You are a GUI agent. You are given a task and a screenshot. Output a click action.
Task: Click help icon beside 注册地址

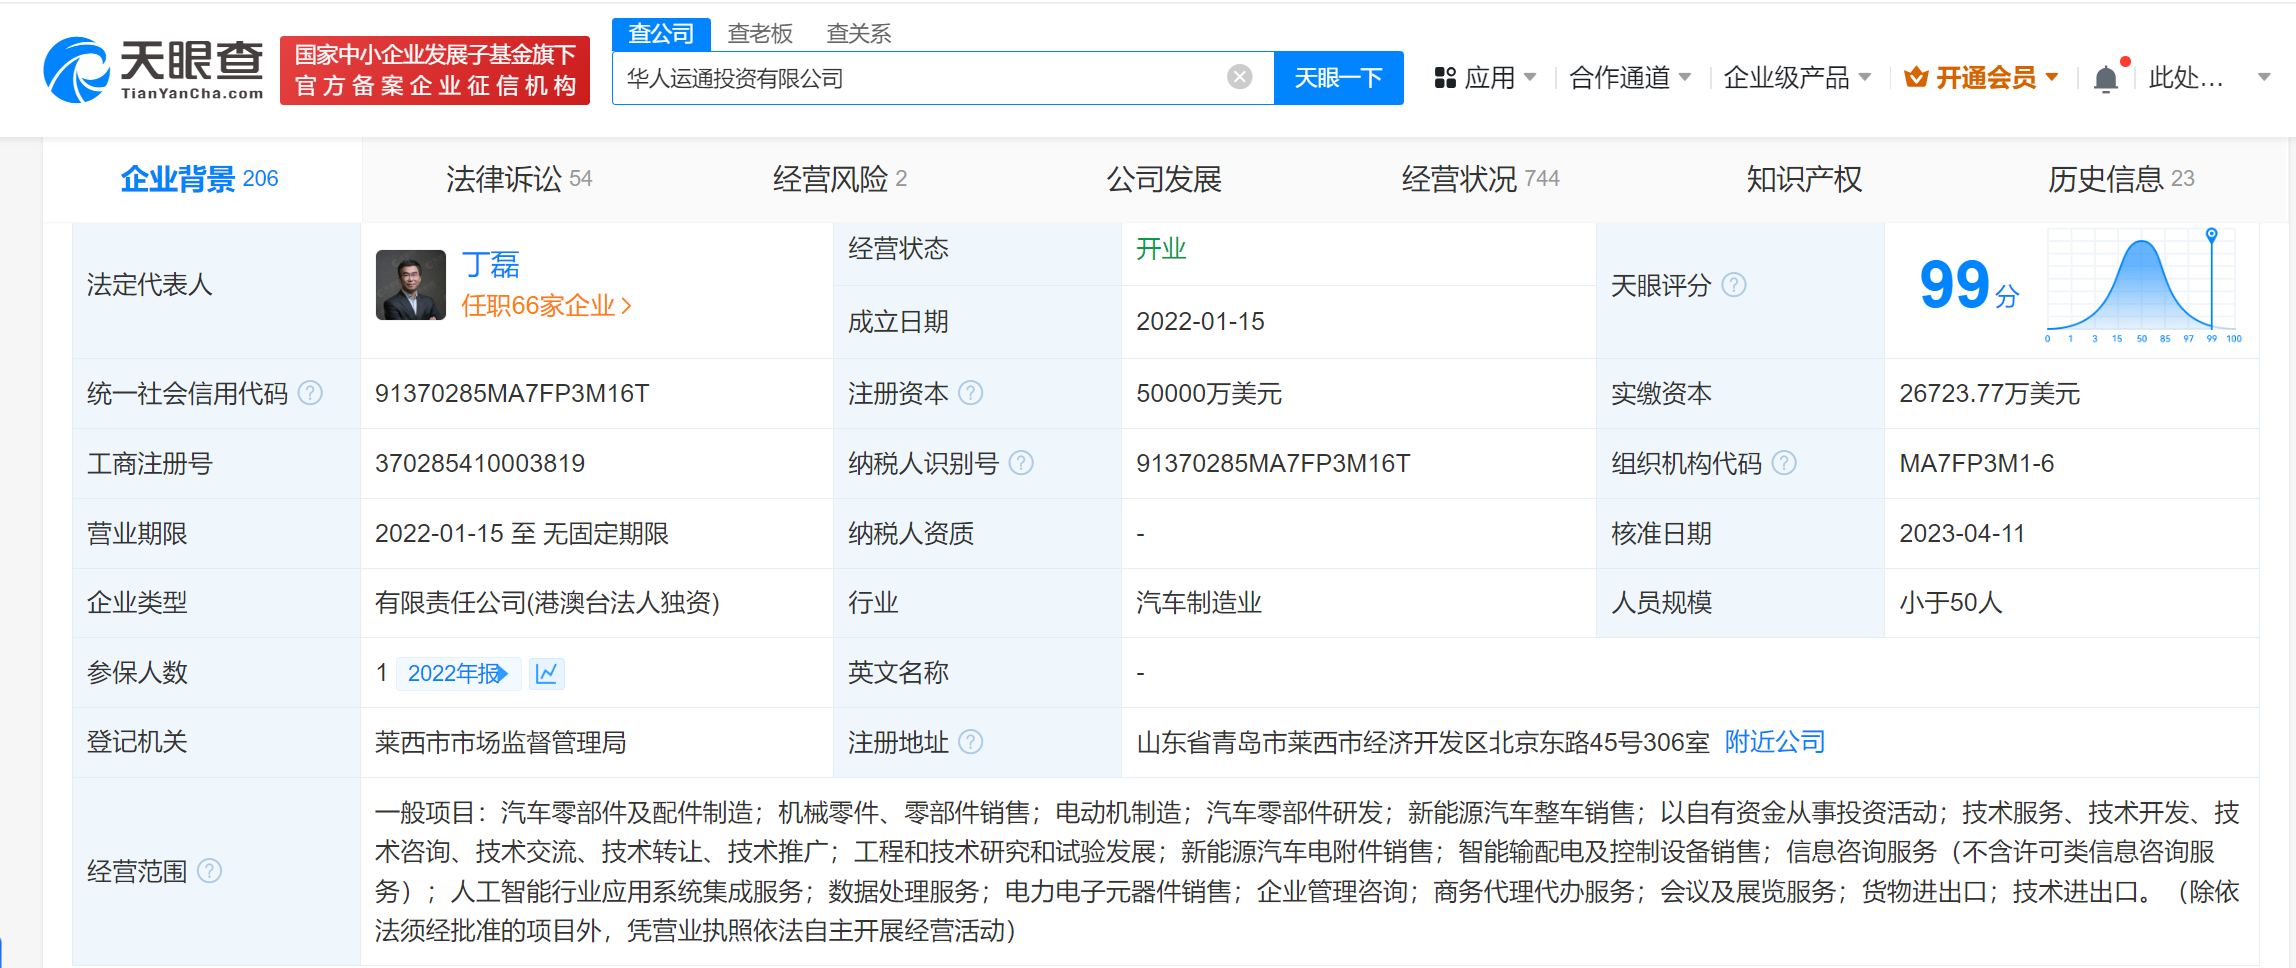[x=970, y=742]
